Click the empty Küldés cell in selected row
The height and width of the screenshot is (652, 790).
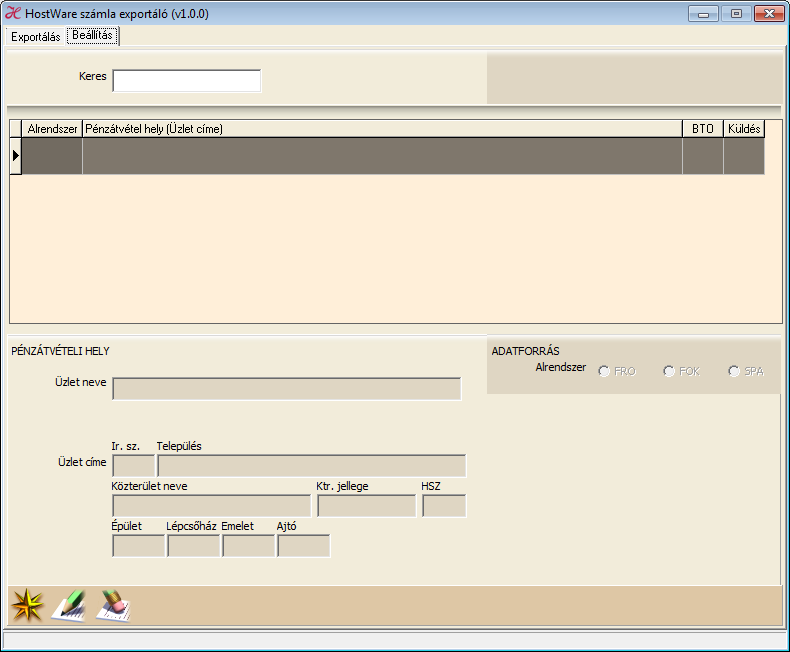[x=744, y=156]
